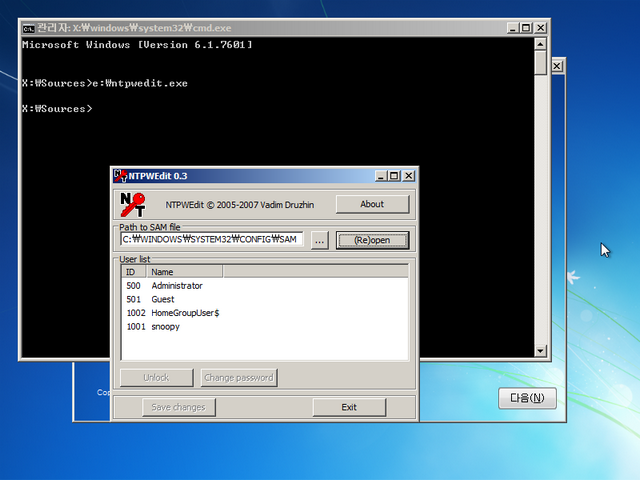This screenshot has width=640, height=480.
Task: Click the Unlock button
Action: [156, 378]
